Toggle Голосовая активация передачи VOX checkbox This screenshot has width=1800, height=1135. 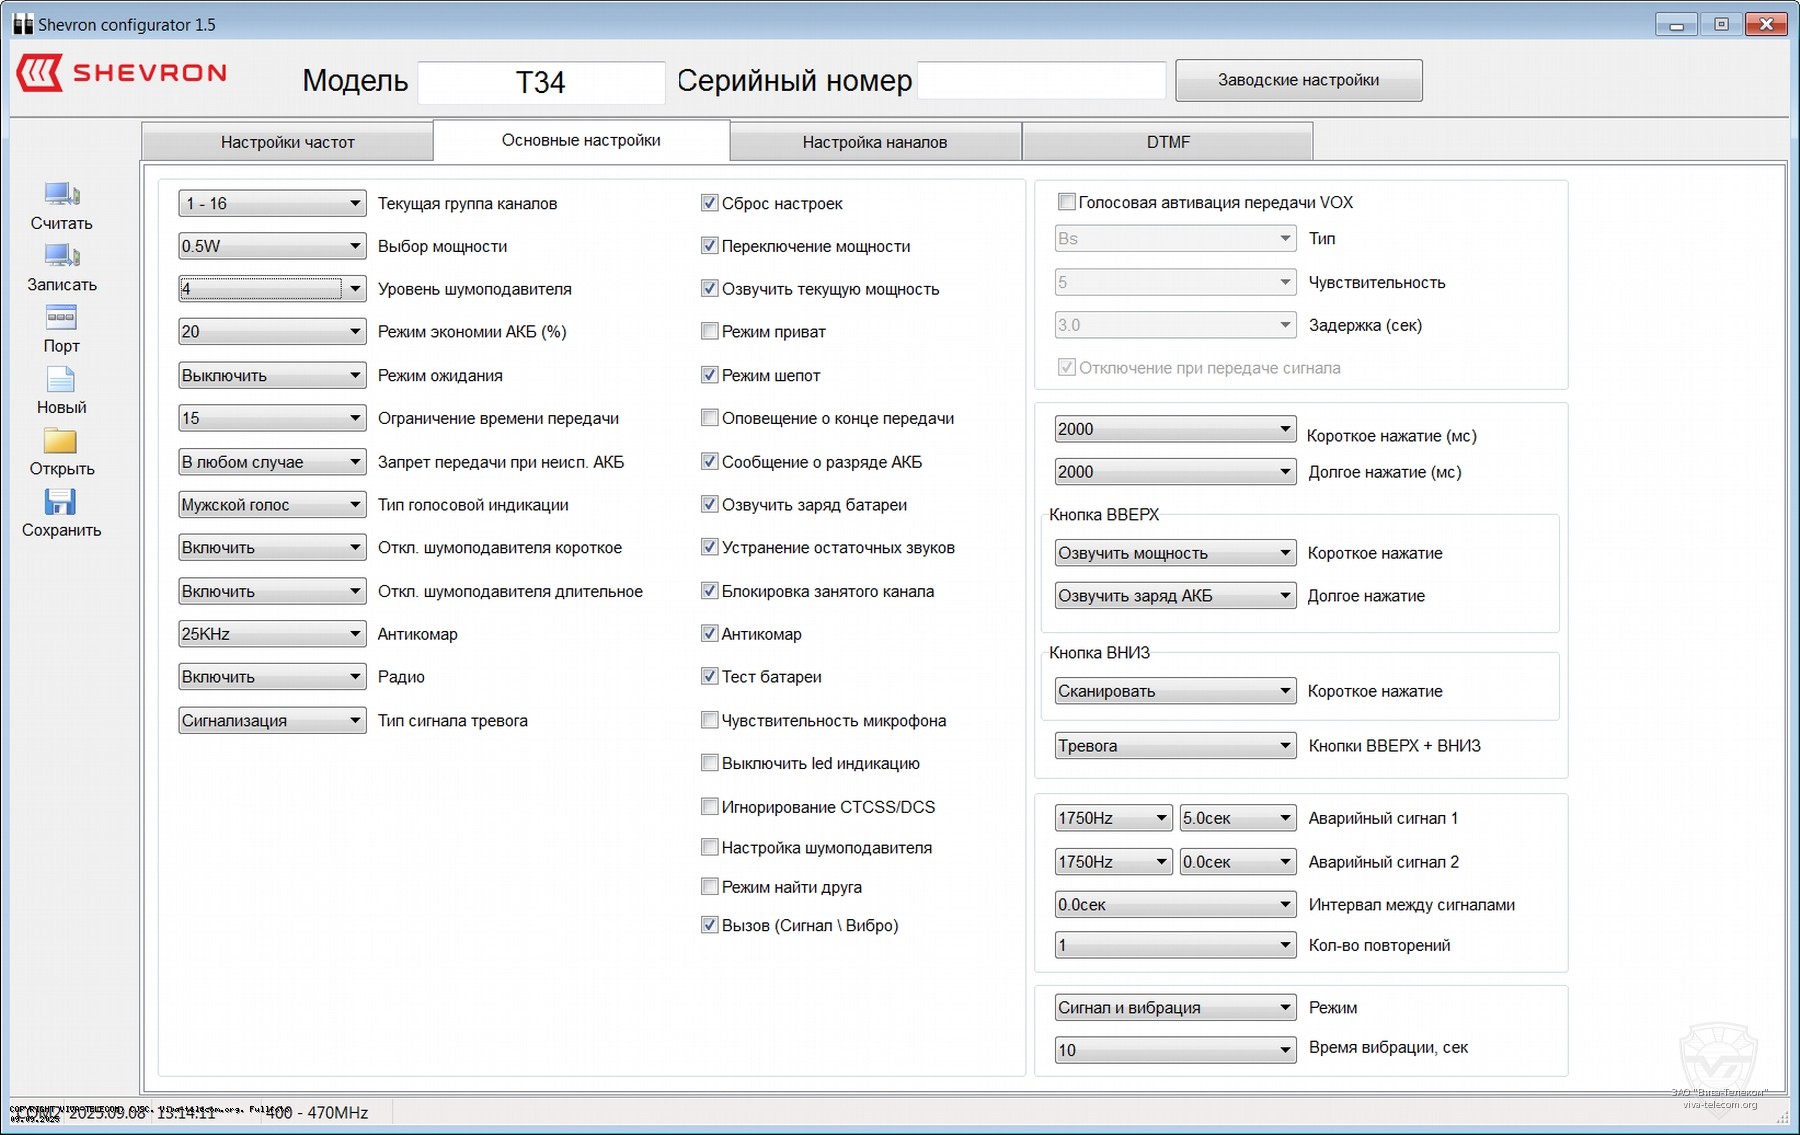pyautogui.click(x=1067, y=202)
